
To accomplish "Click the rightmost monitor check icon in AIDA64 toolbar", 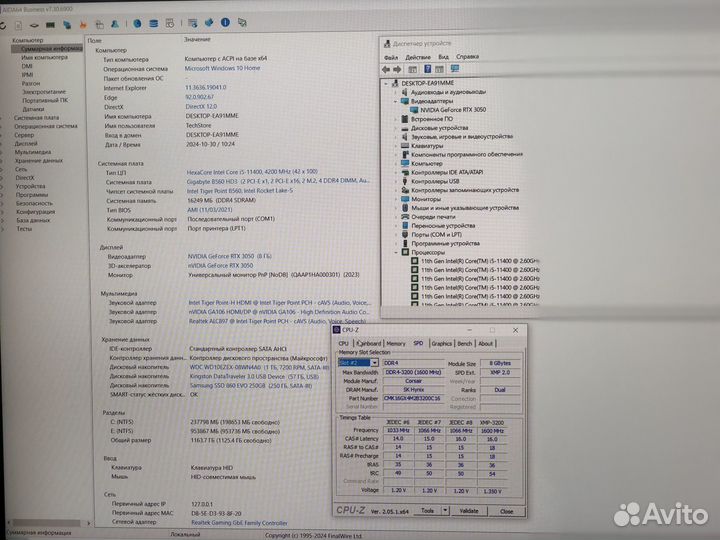I will click(242, 22).
